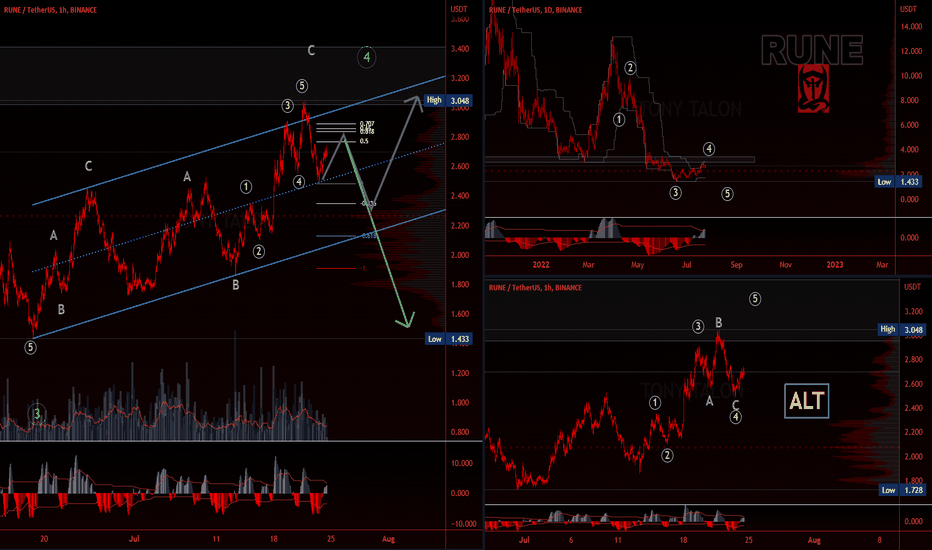Select circled 4 on left chart midline
This screenshot has width=932, height=550.
pyautogui.click(x=299, y=182)
